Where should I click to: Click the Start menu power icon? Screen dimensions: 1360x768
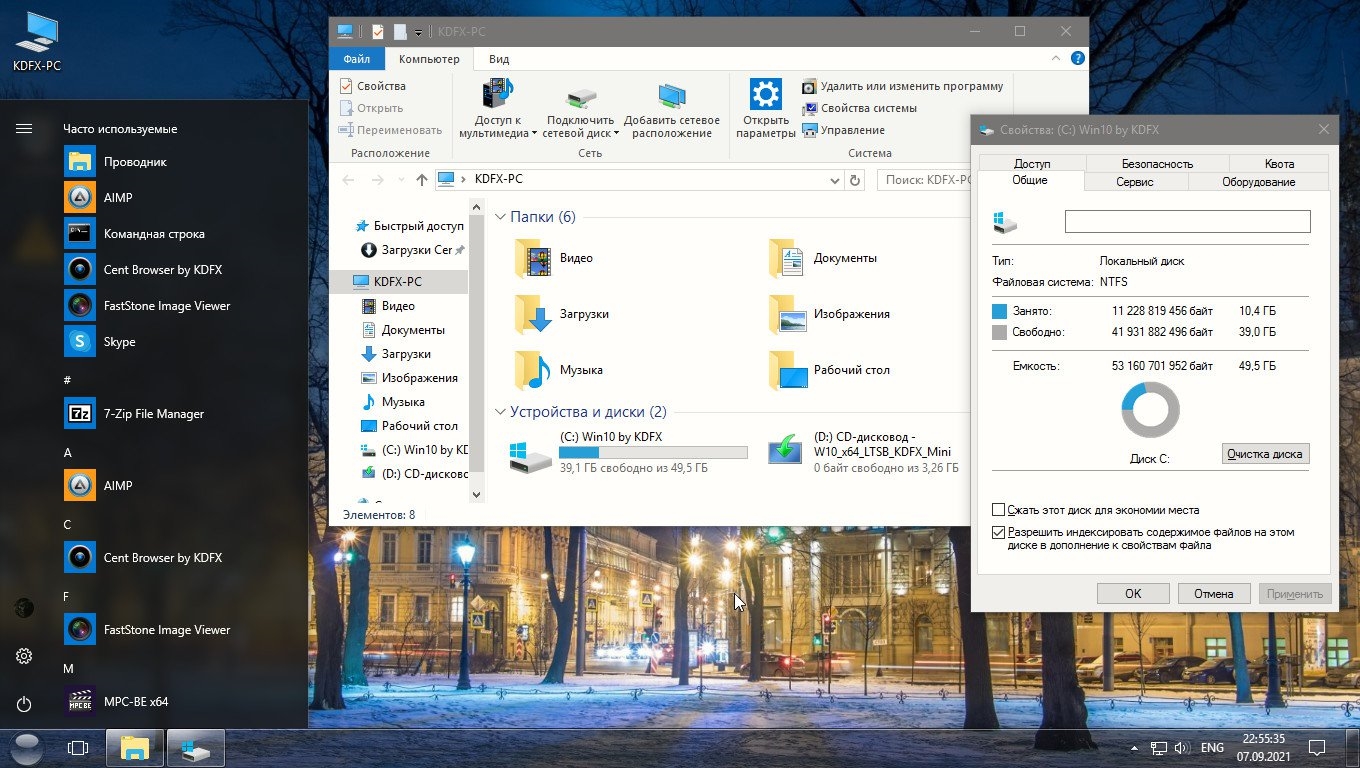click(x=24, y=704)
